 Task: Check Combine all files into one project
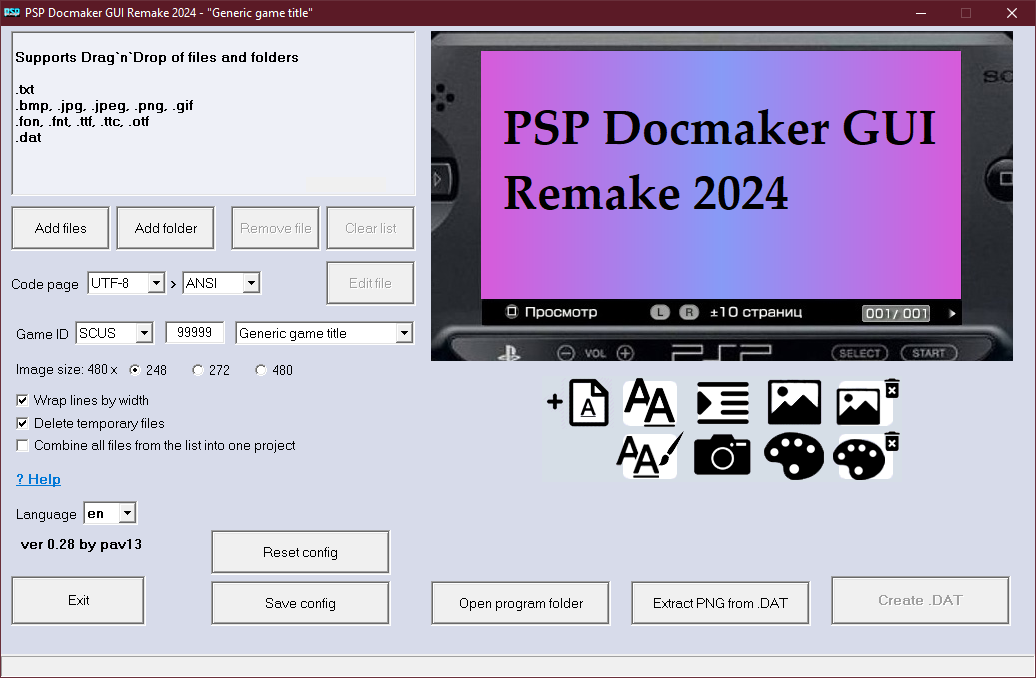coord(22,446)
